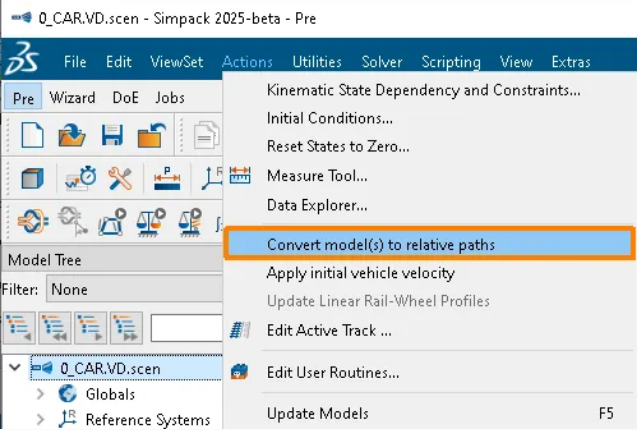
Task: Open the Edit menu
Action: click(x=119, y=62)
